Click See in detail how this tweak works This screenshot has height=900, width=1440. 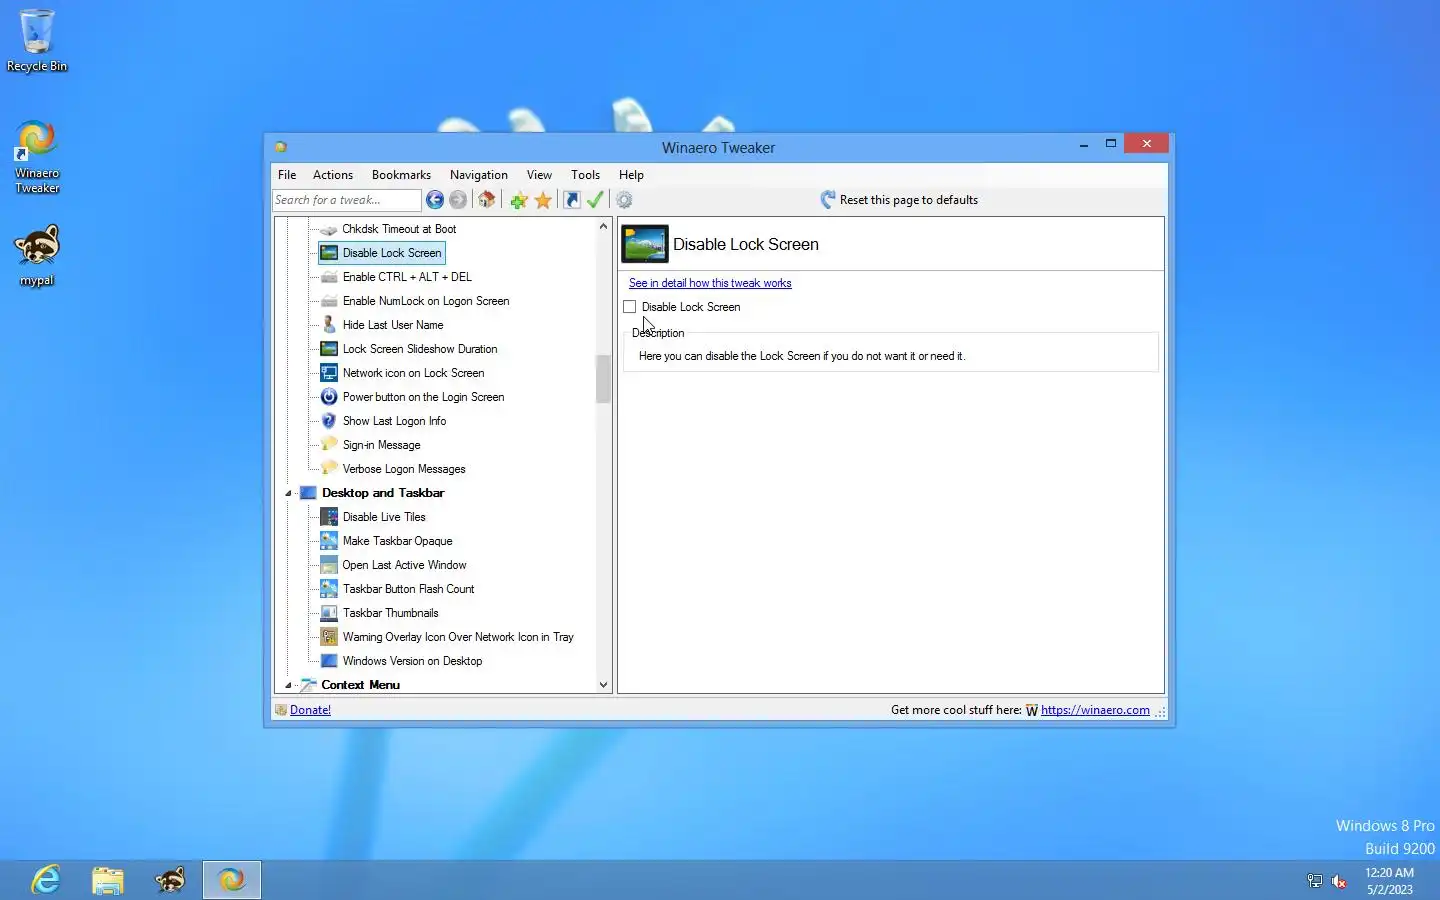[x=710, y=283]
